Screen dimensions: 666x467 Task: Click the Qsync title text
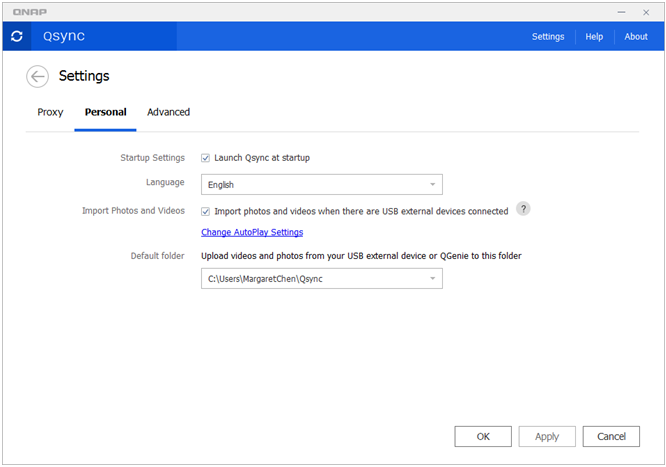(x=64, y=36)
